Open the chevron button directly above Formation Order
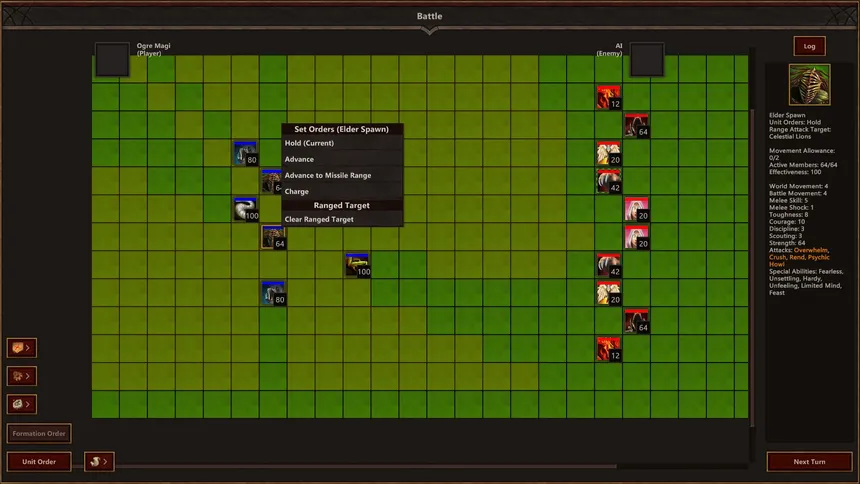This screenshot has height=484, width=860. click(x=22, y=404)
